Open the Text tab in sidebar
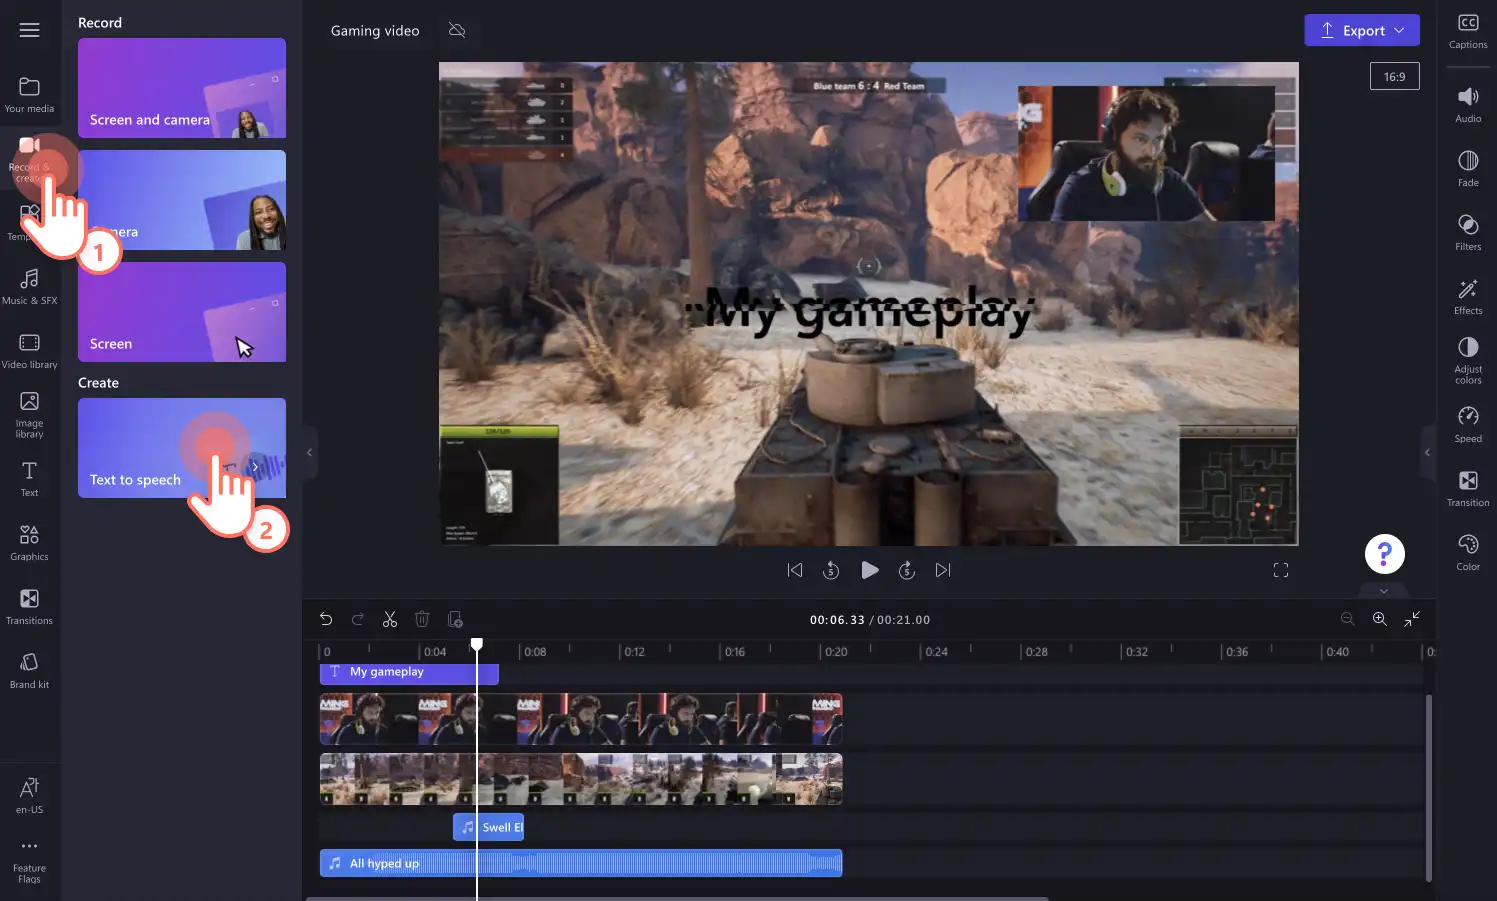Viewport: 1497px width, 901px height. click(x=30, y=478)
